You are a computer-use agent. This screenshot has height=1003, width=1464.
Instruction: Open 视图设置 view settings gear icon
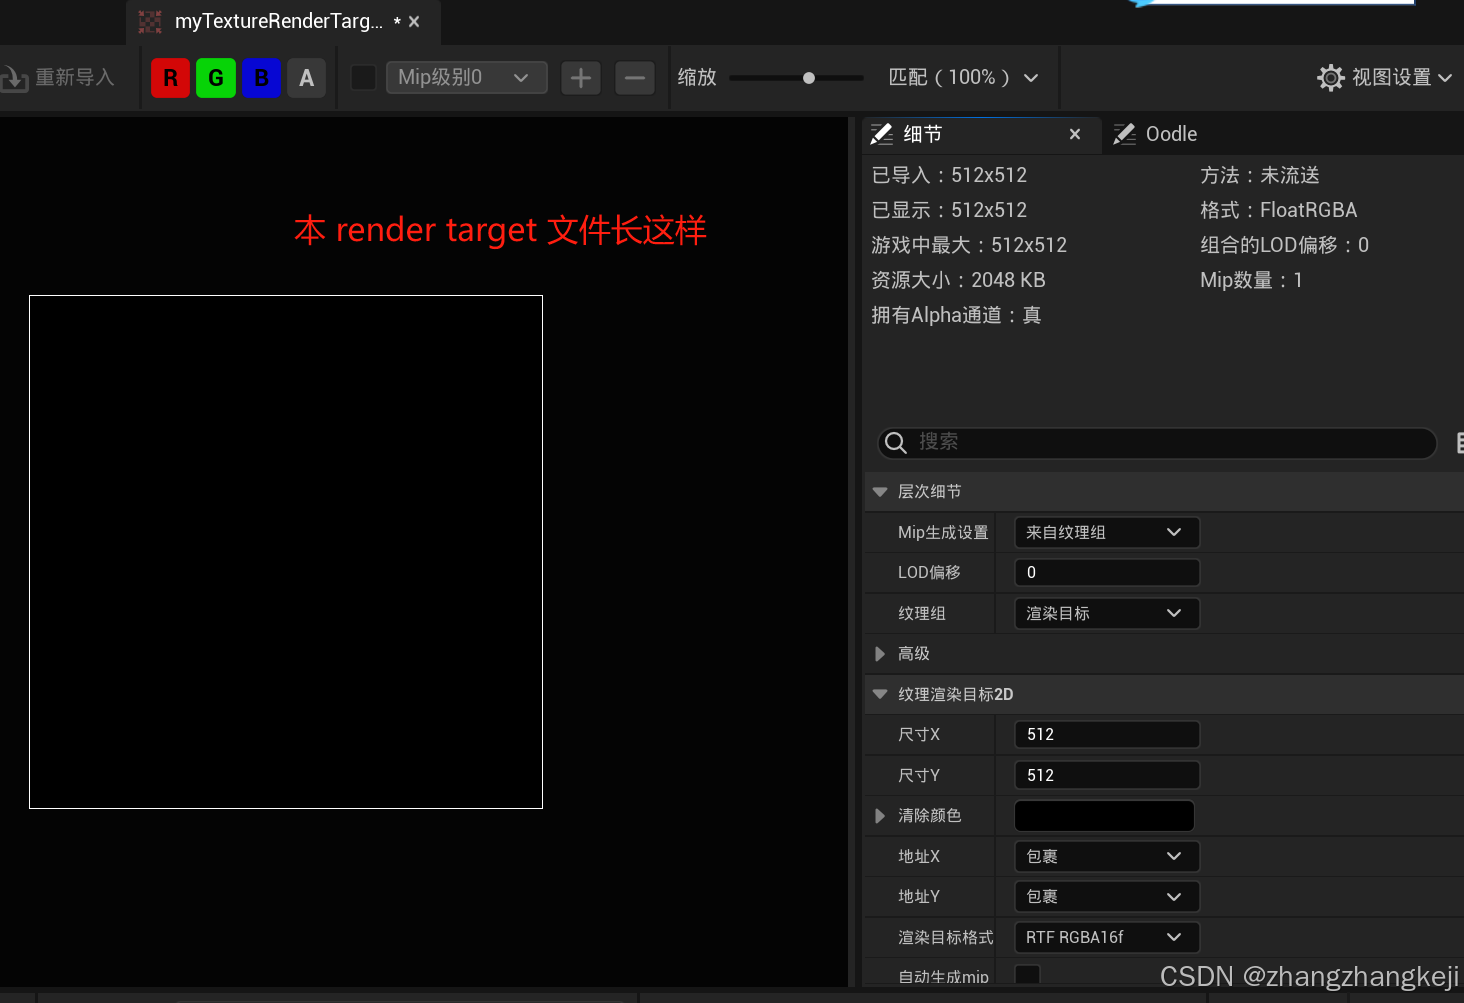click(x=1331, y=77)
